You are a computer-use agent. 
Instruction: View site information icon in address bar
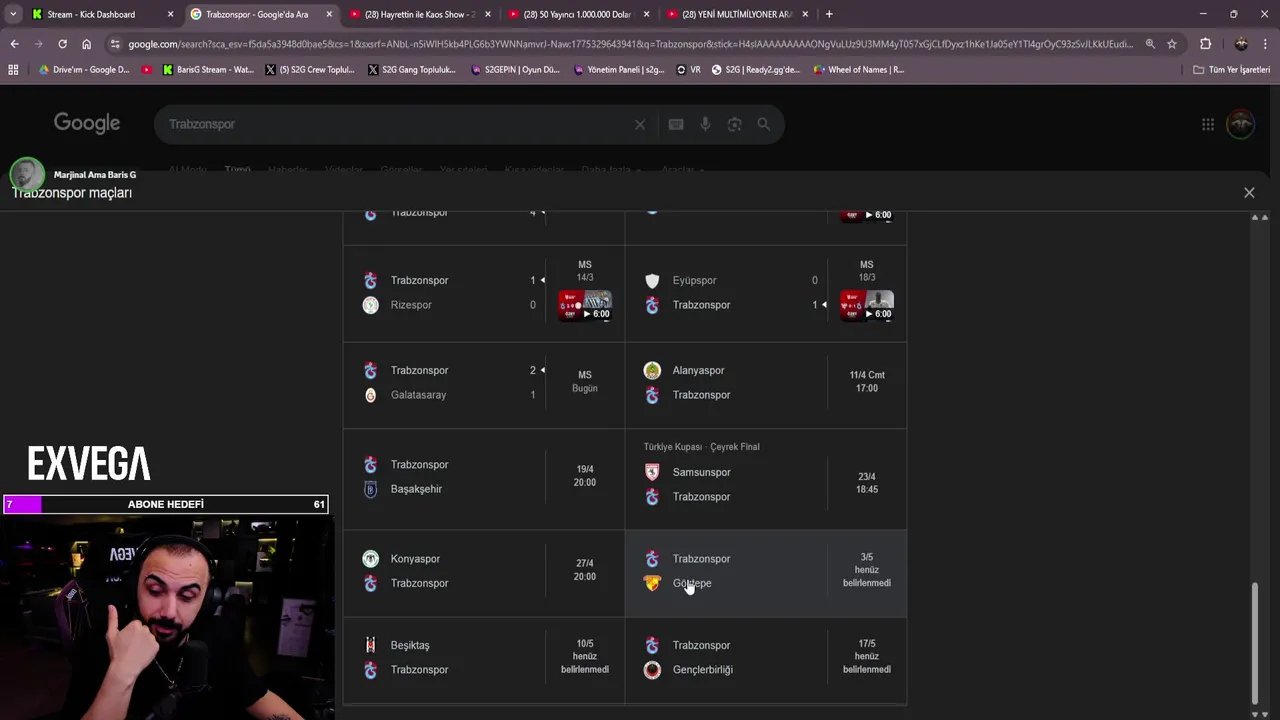coord(115,44)
